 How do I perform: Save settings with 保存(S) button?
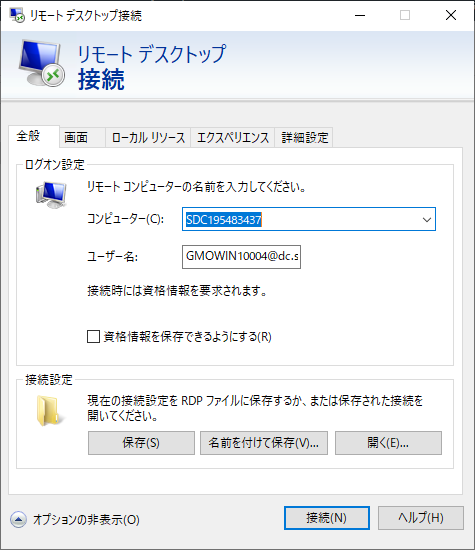tap(141, 443)
